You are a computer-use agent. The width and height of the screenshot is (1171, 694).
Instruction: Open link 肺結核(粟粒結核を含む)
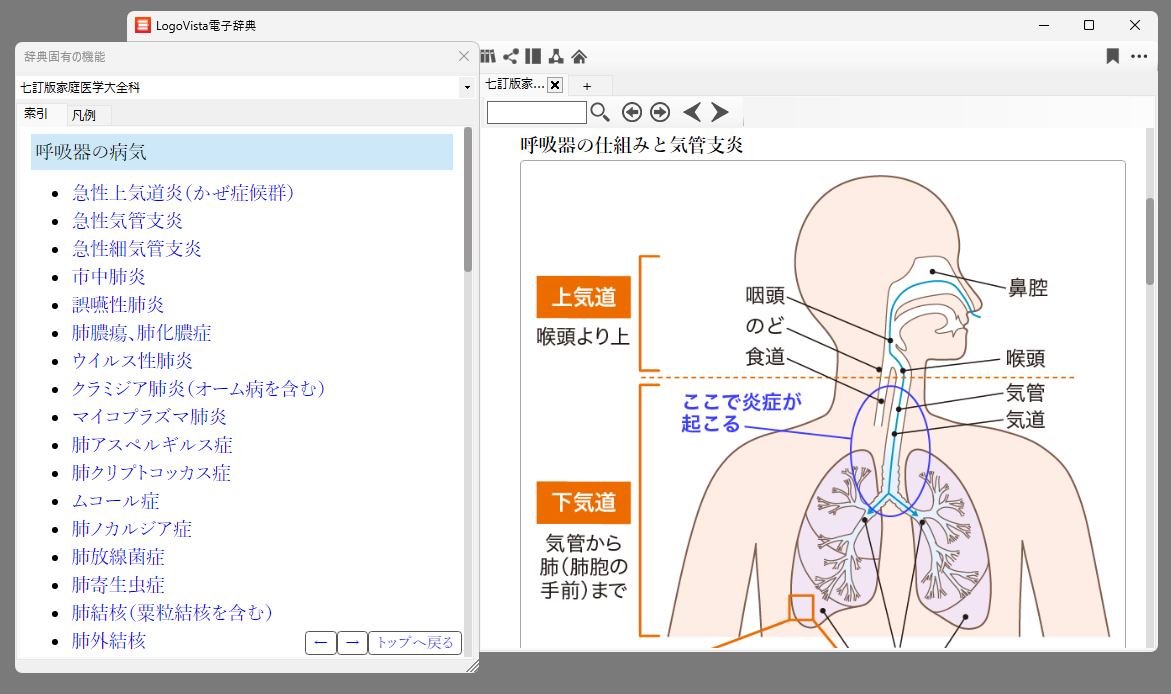173,613
